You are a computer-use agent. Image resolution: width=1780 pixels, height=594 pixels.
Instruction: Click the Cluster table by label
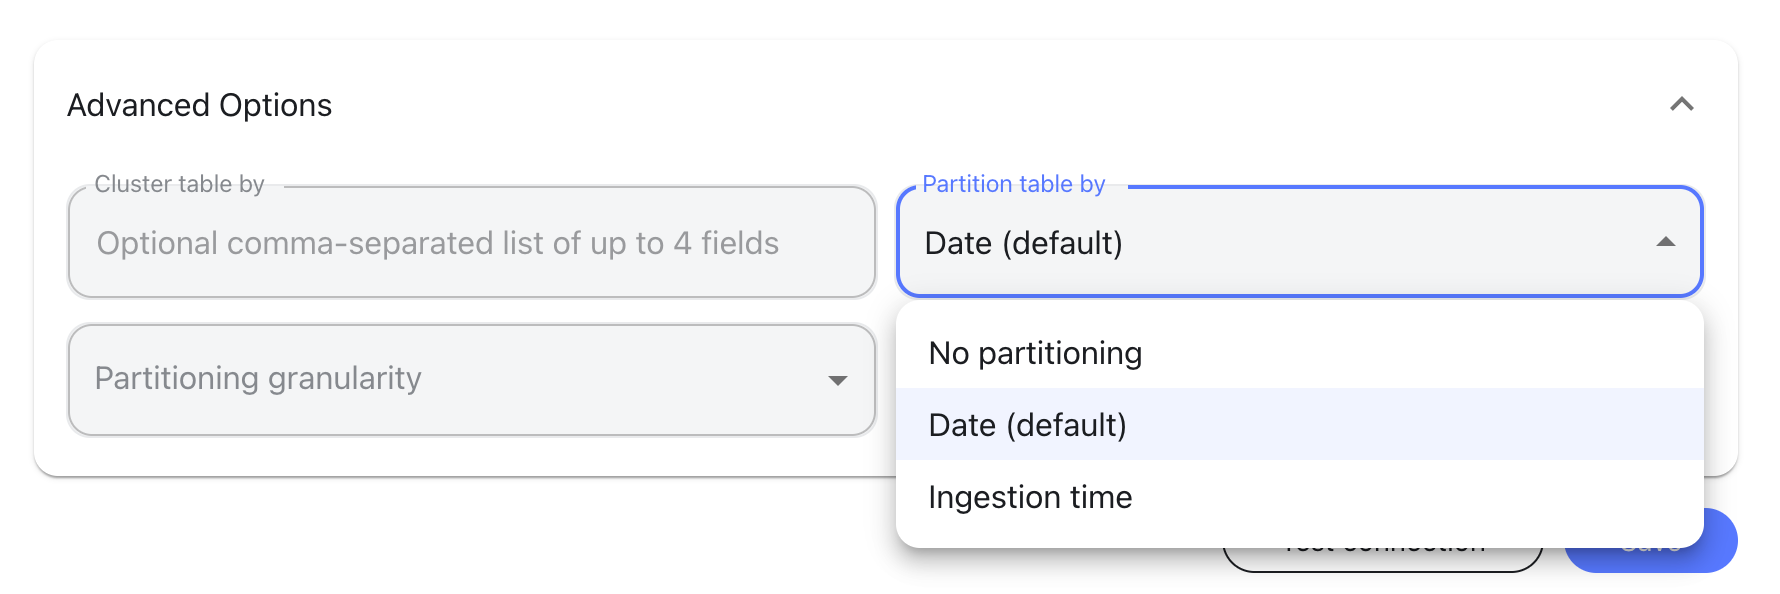pyautogui.click(x=180, y=184)
